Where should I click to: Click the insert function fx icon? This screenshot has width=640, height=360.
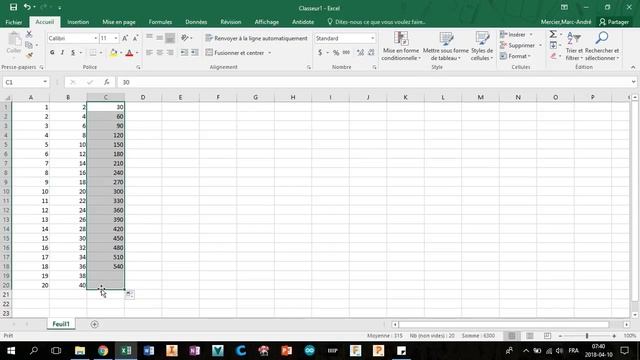point(107,82)
